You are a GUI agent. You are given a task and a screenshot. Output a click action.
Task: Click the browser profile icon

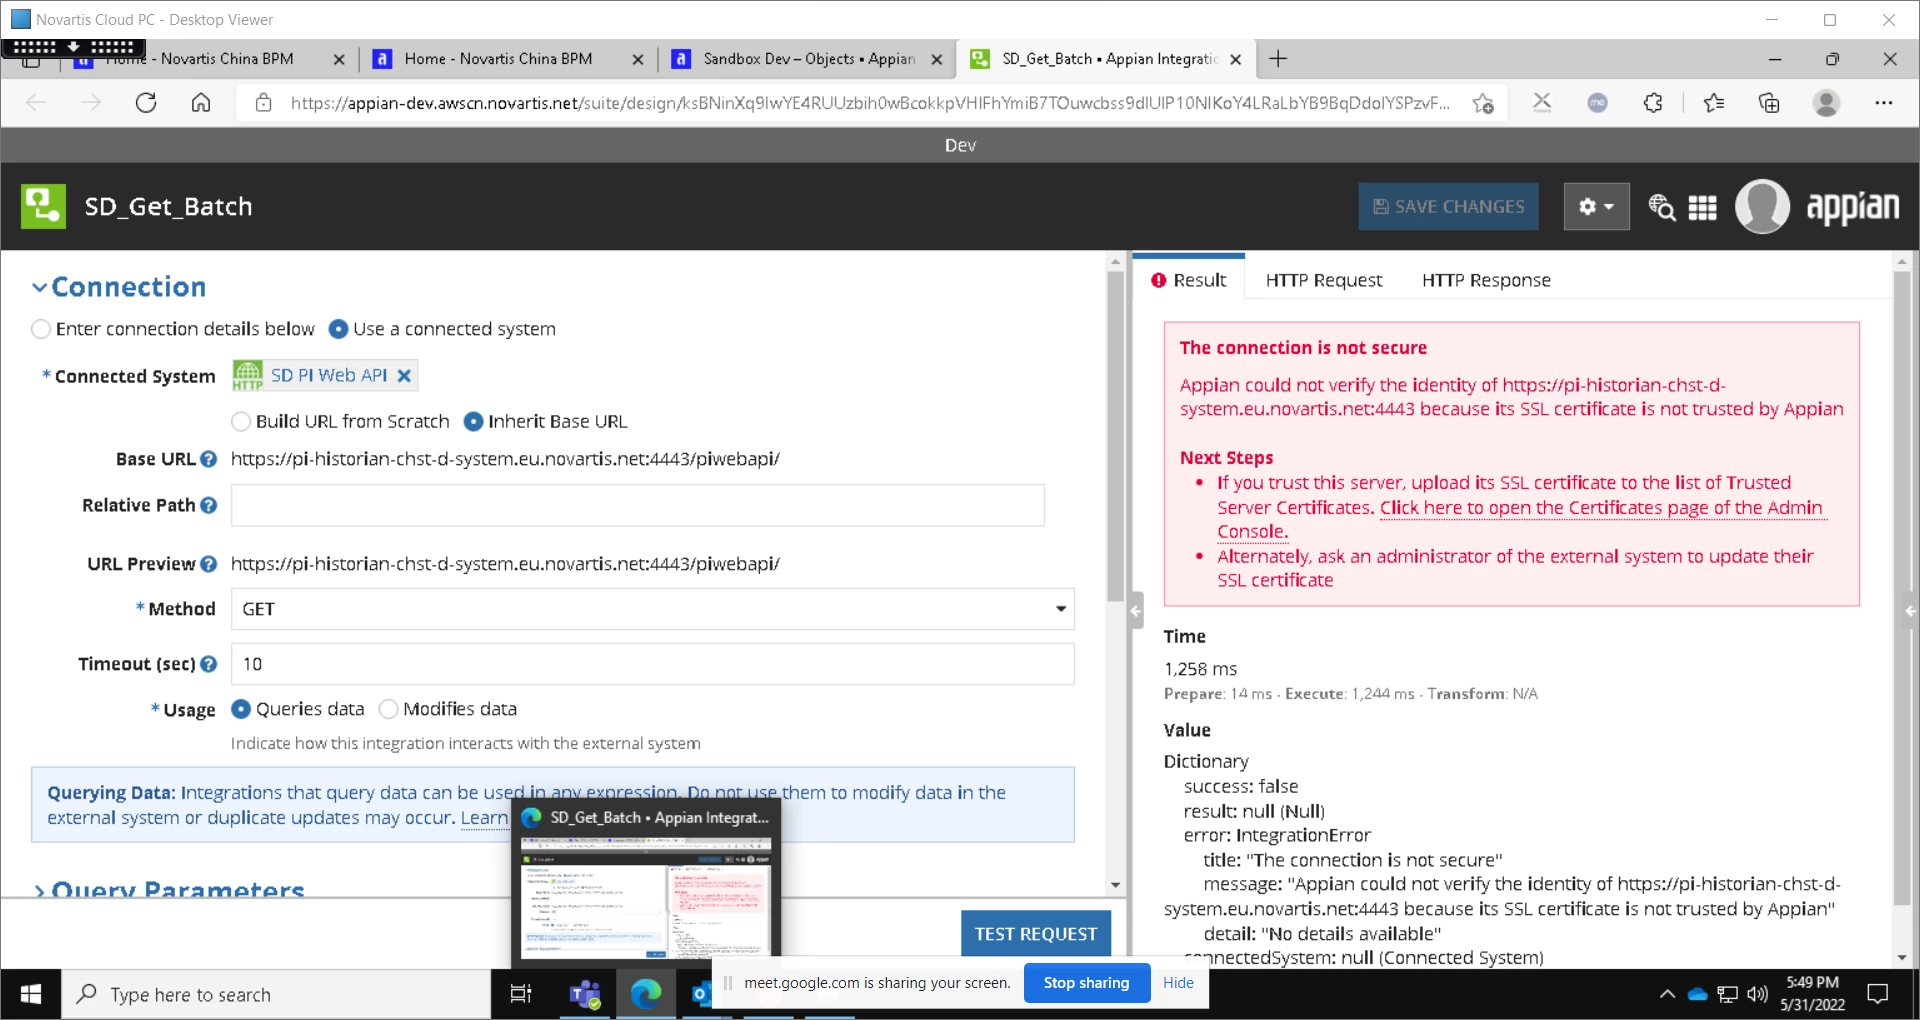[1826, 102]
